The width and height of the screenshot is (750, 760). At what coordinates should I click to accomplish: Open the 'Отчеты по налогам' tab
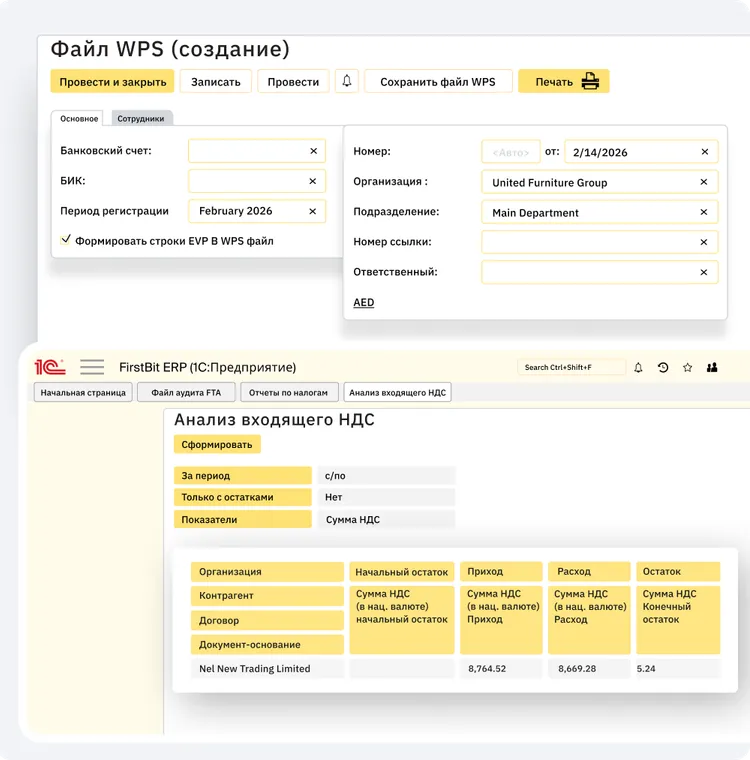(x=288, y=393)
